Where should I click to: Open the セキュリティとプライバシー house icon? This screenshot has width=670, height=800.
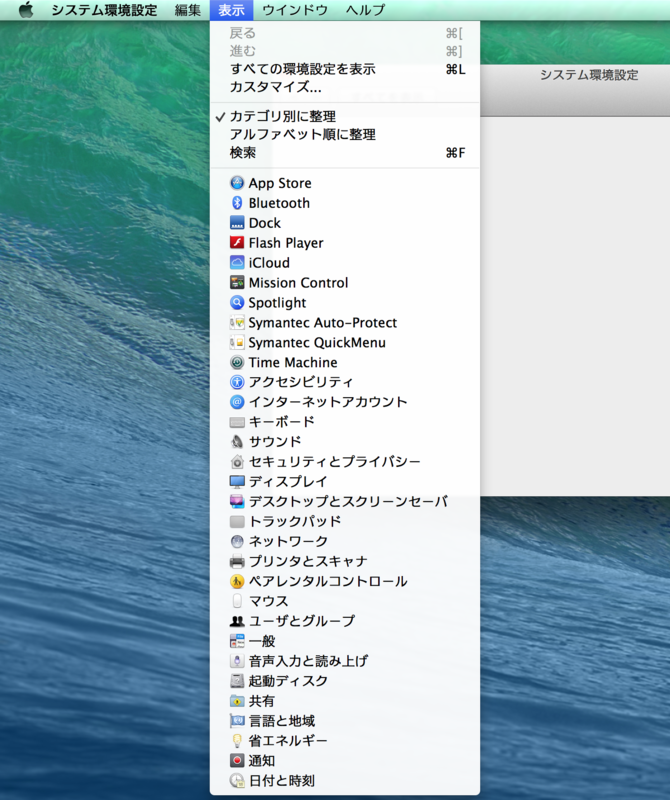coord(237,461)
